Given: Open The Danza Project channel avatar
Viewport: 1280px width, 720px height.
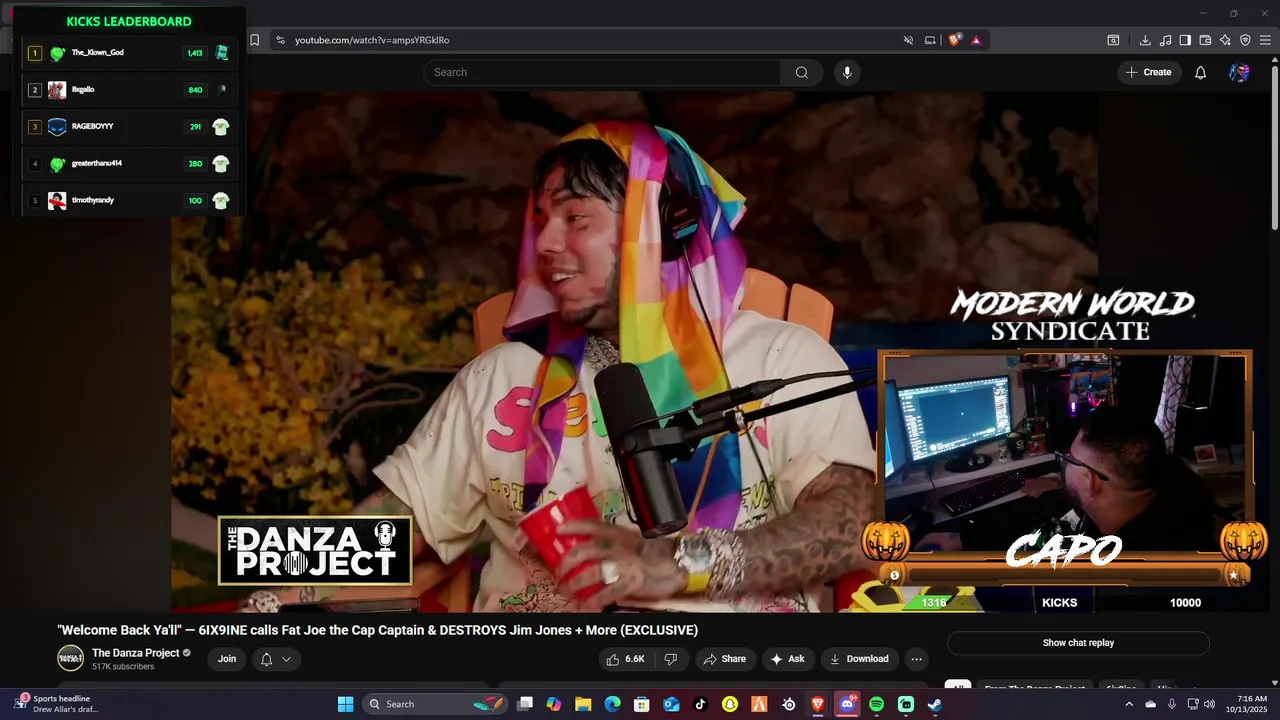Looking at the screenshot, I should point(70,658).
